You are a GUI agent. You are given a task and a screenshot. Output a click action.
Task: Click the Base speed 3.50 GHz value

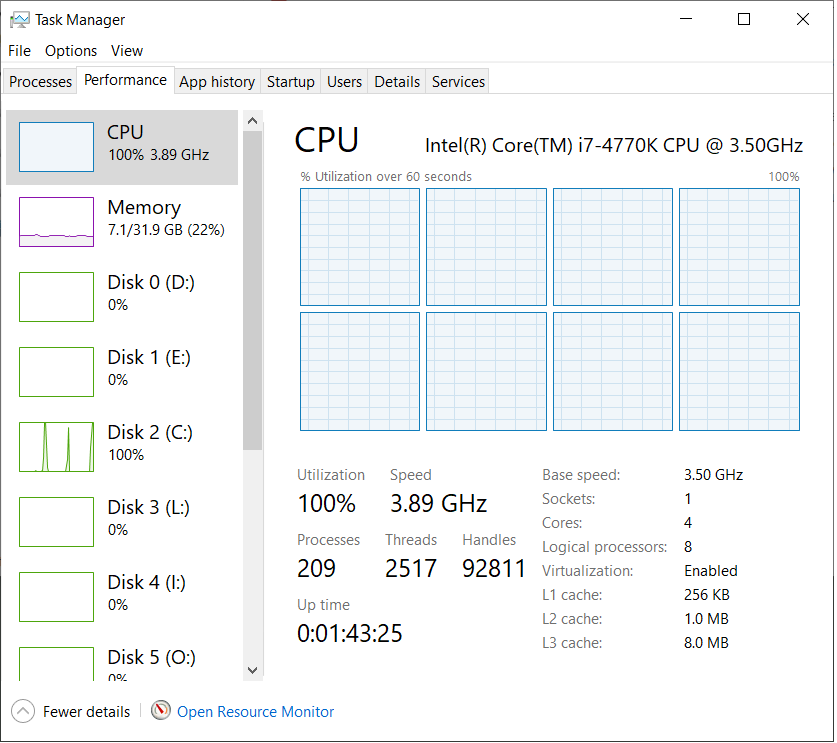(715, 476)
